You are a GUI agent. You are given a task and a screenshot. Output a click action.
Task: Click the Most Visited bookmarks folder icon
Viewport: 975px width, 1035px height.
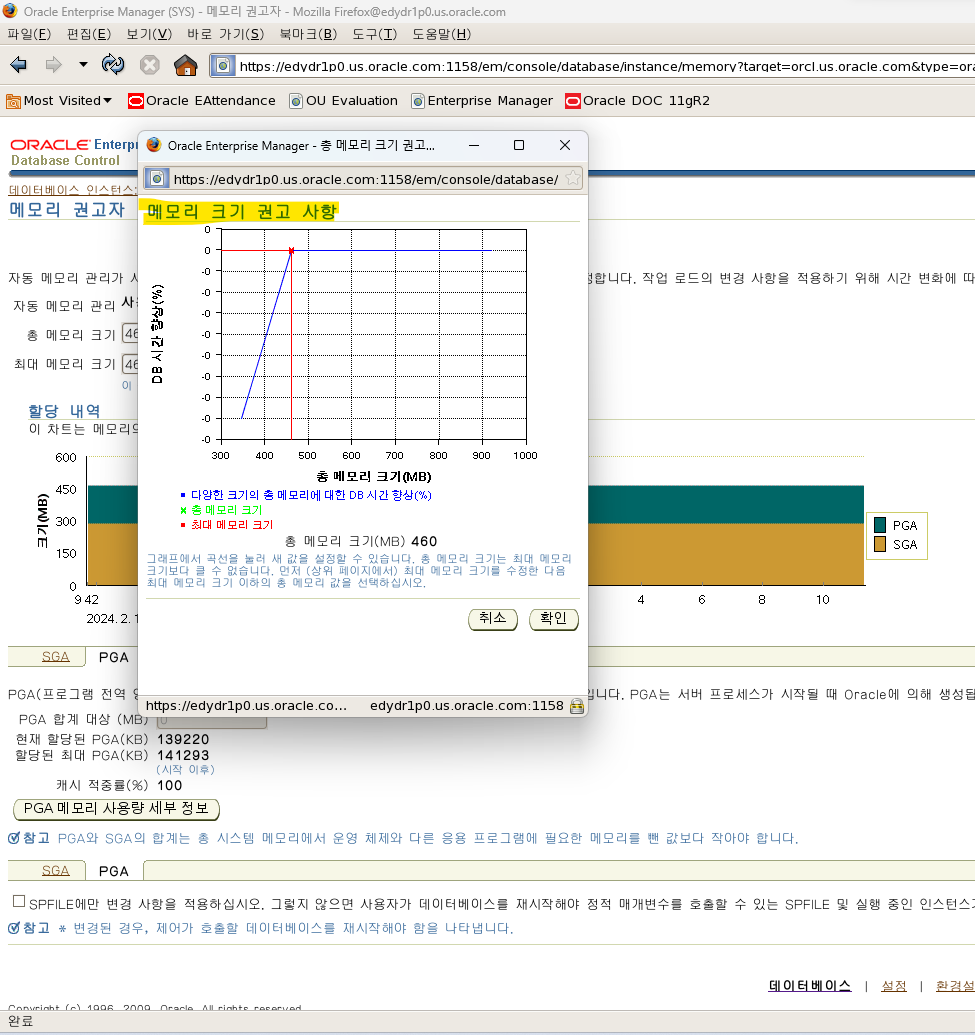tap(13, 102)
